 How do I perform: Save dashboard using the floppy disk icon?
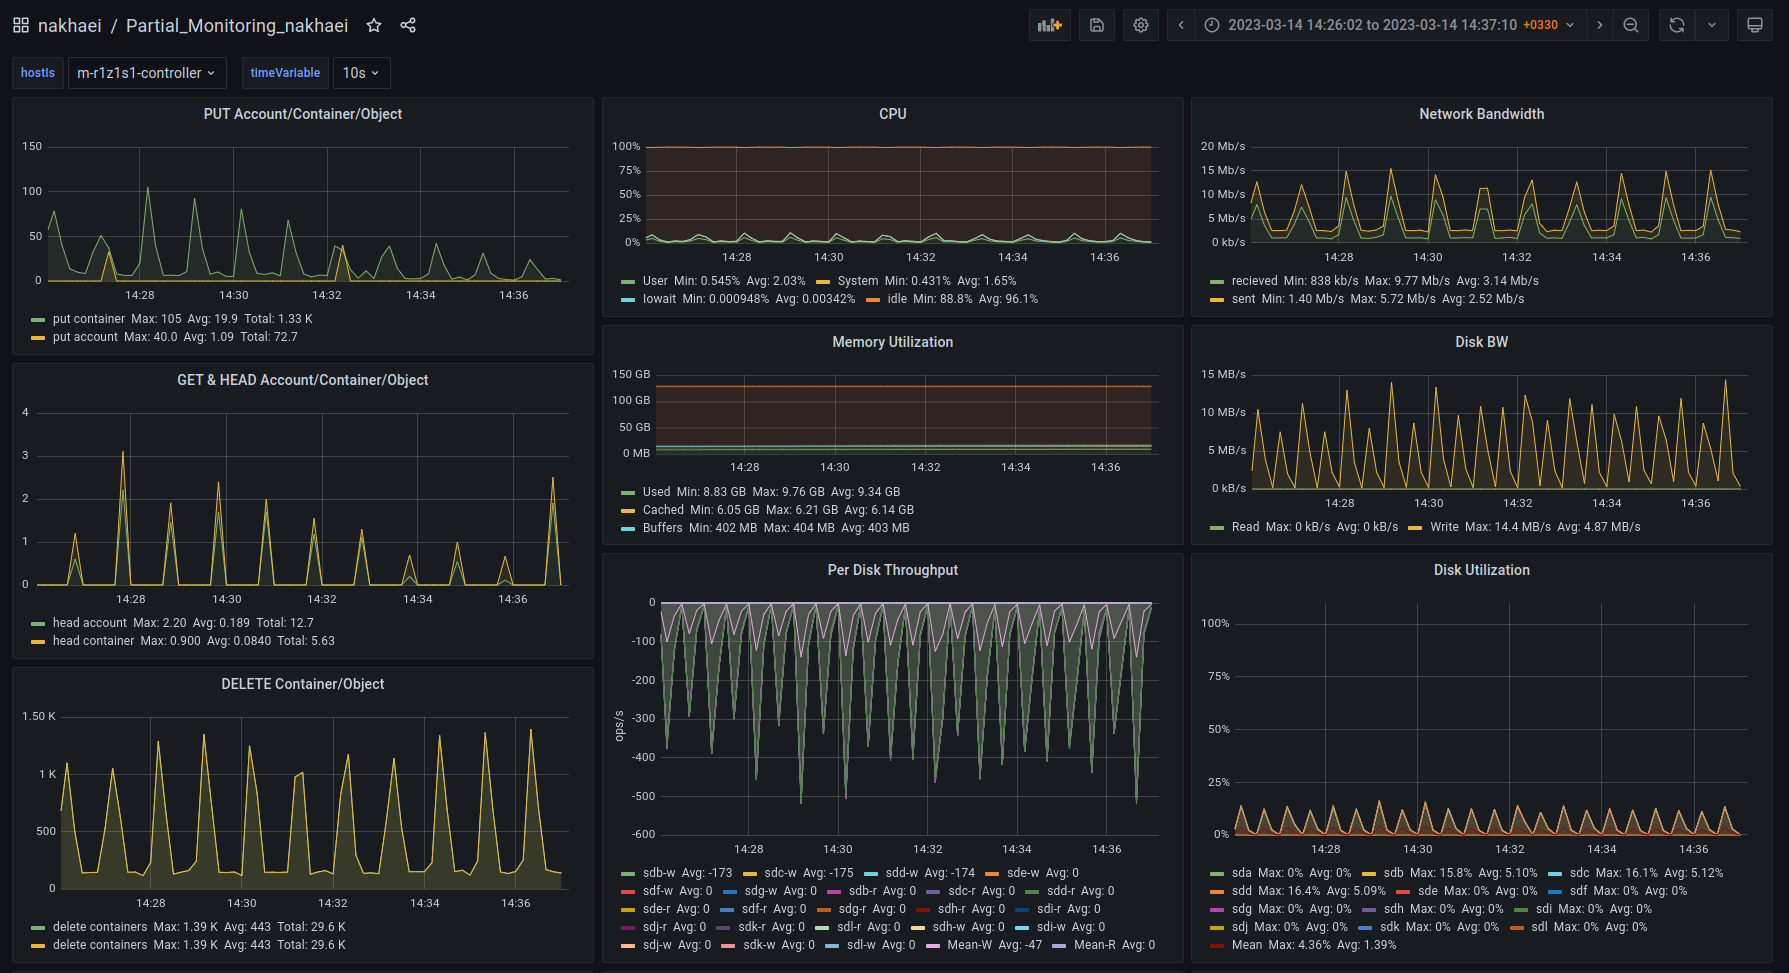coord(1097,25)
